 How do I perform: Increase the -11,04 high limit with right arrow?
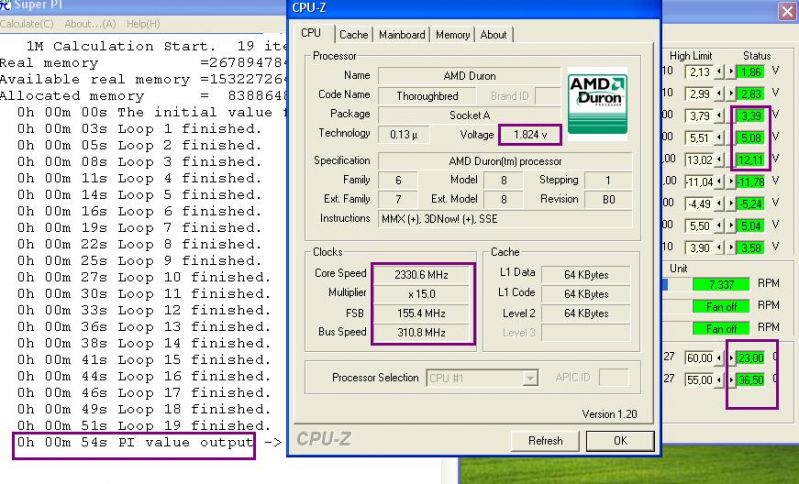730,182
